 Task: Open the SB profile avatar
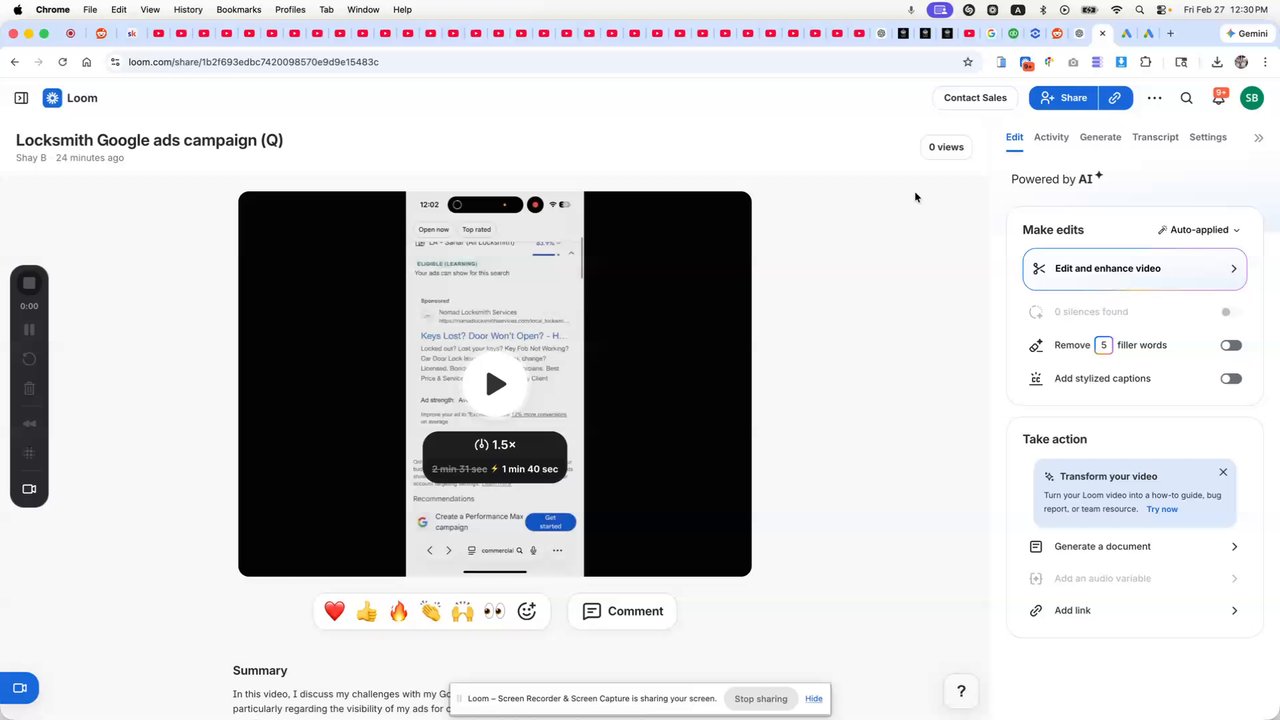click(x=1251, y=98)
